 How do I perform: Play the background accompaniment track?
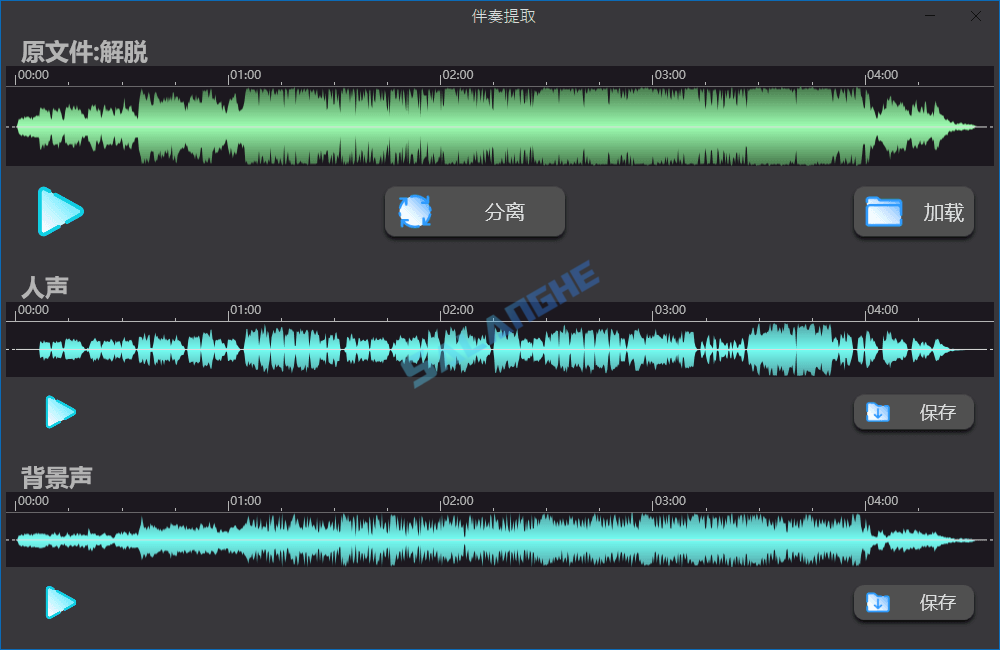[x=60, y=603]
